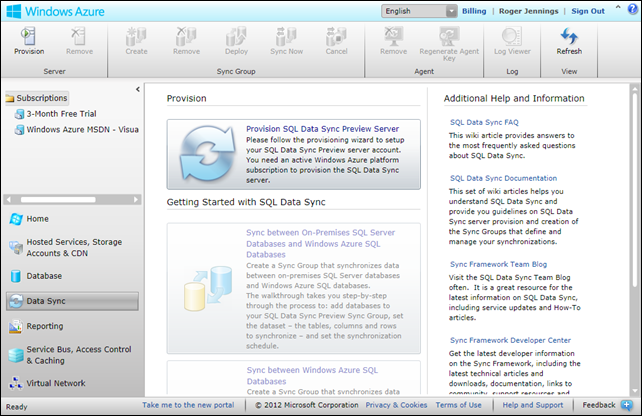Click Sign Out
This screenshot has width=642, height=416.
(x=588, y=11)
